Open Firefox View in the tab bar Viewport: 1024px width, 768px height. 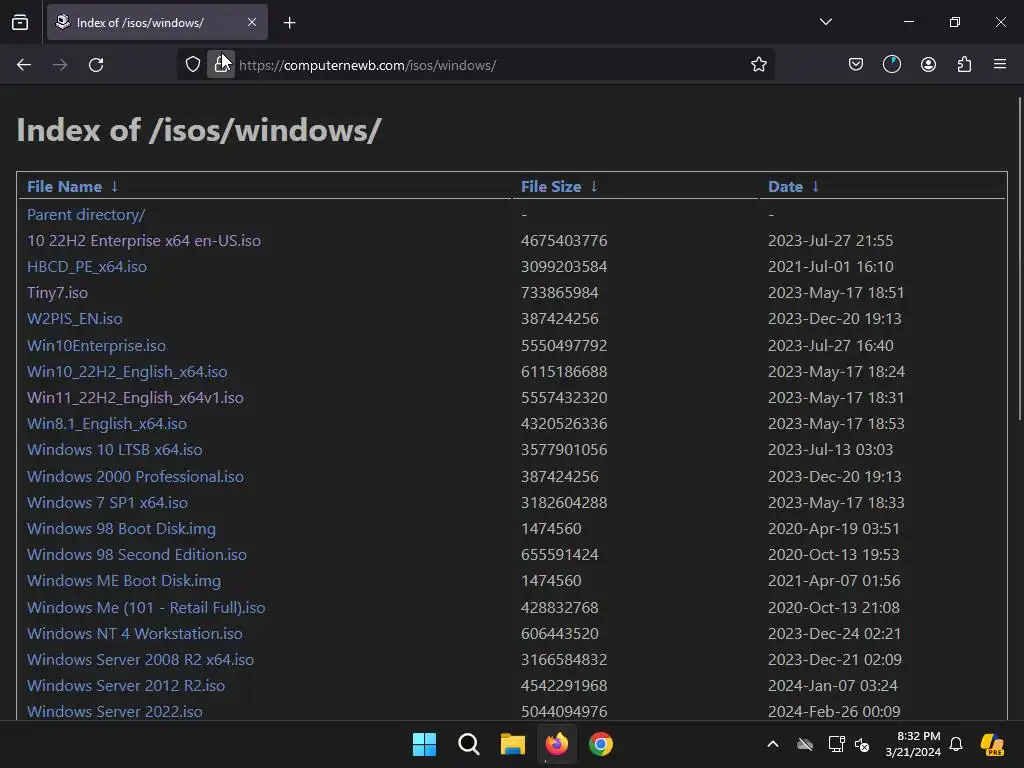pos(20,22)
